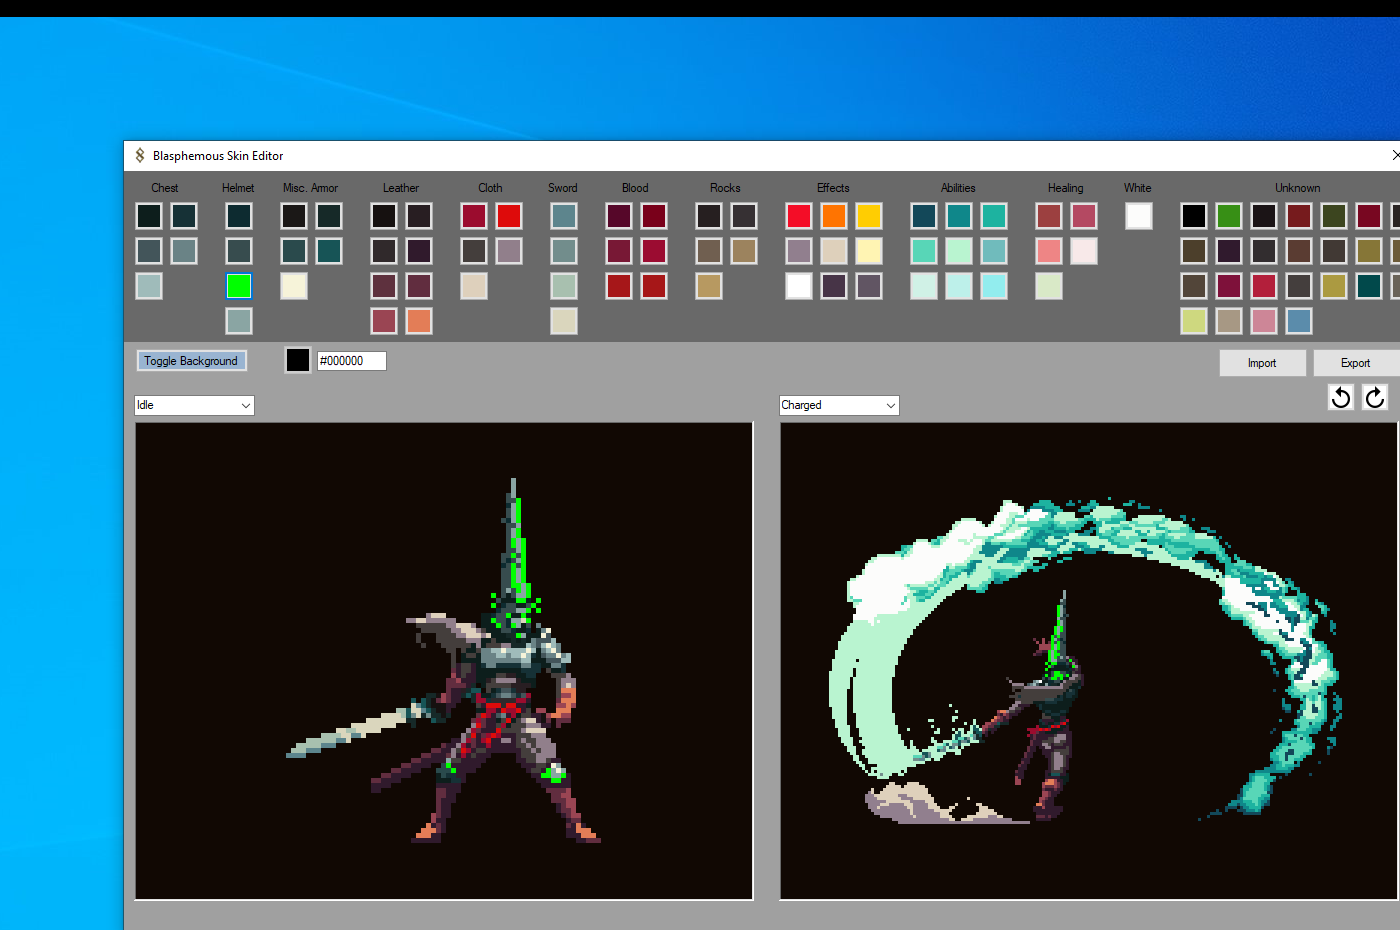The image size is (1400, 930).
Task: Pick the white swatch under White
Action: pos(1138,216)
